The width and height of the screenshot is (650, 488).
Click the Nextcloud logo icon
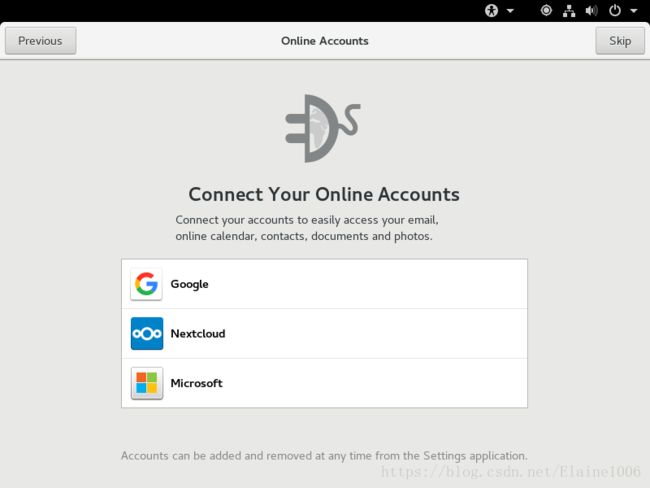coord(147,334)
